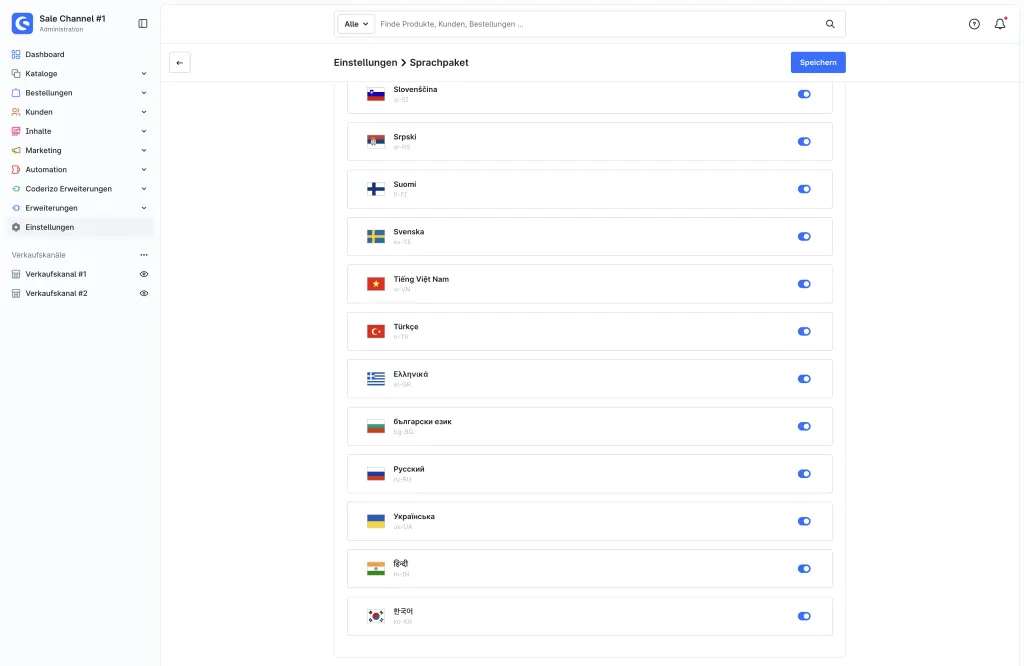This screenshot has width=1024, height=666.
Task: Click the Indian flag icon
Action: pos(376,569)
